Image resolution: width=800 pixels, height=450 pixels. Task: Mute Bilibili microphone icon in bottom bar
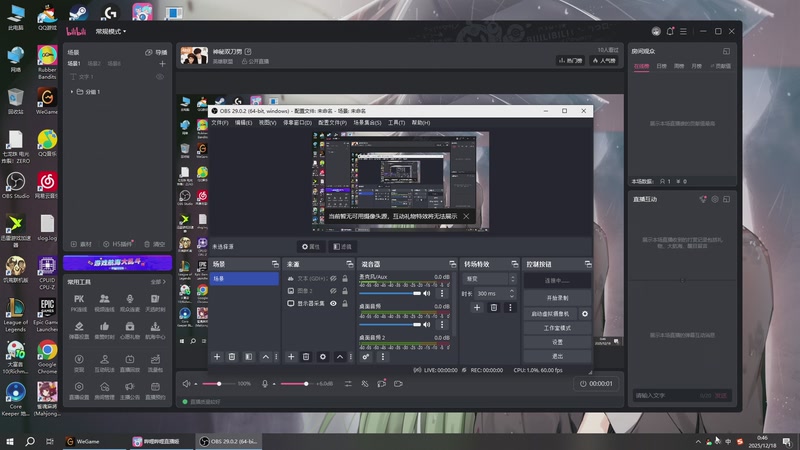pos(265,384)
